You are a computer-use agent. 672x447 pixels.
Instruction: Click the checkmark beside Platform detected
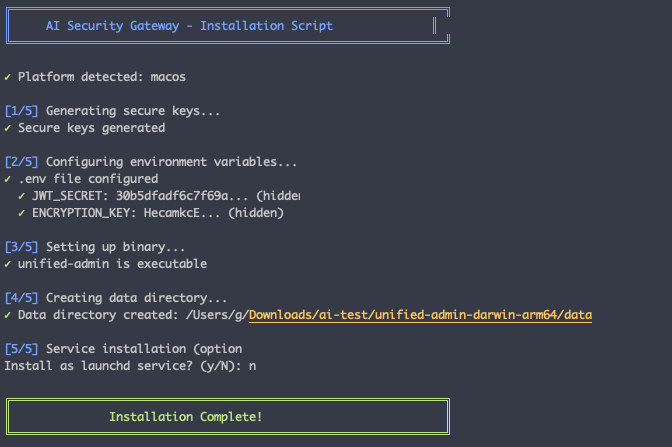tap(8, 77)
